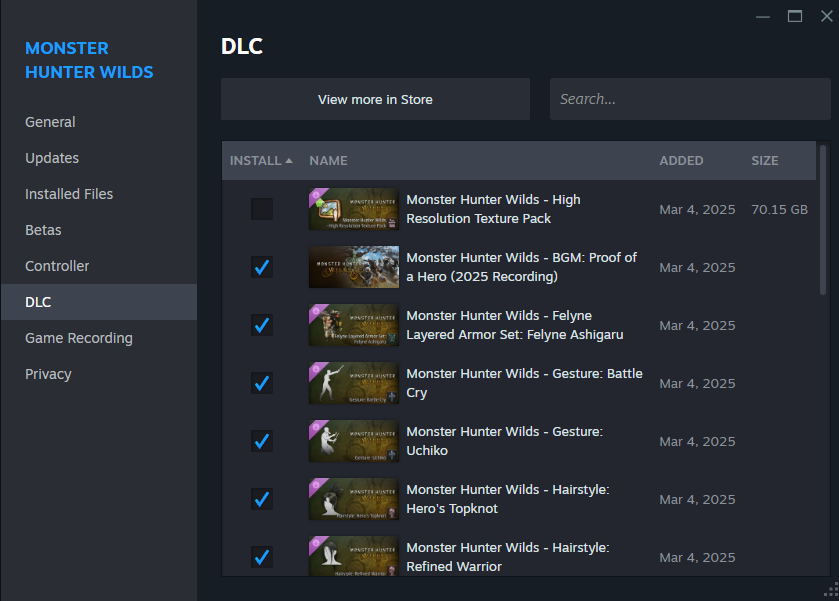Click the DLC search field
839x601 pixels.
[x=690, y=100]
